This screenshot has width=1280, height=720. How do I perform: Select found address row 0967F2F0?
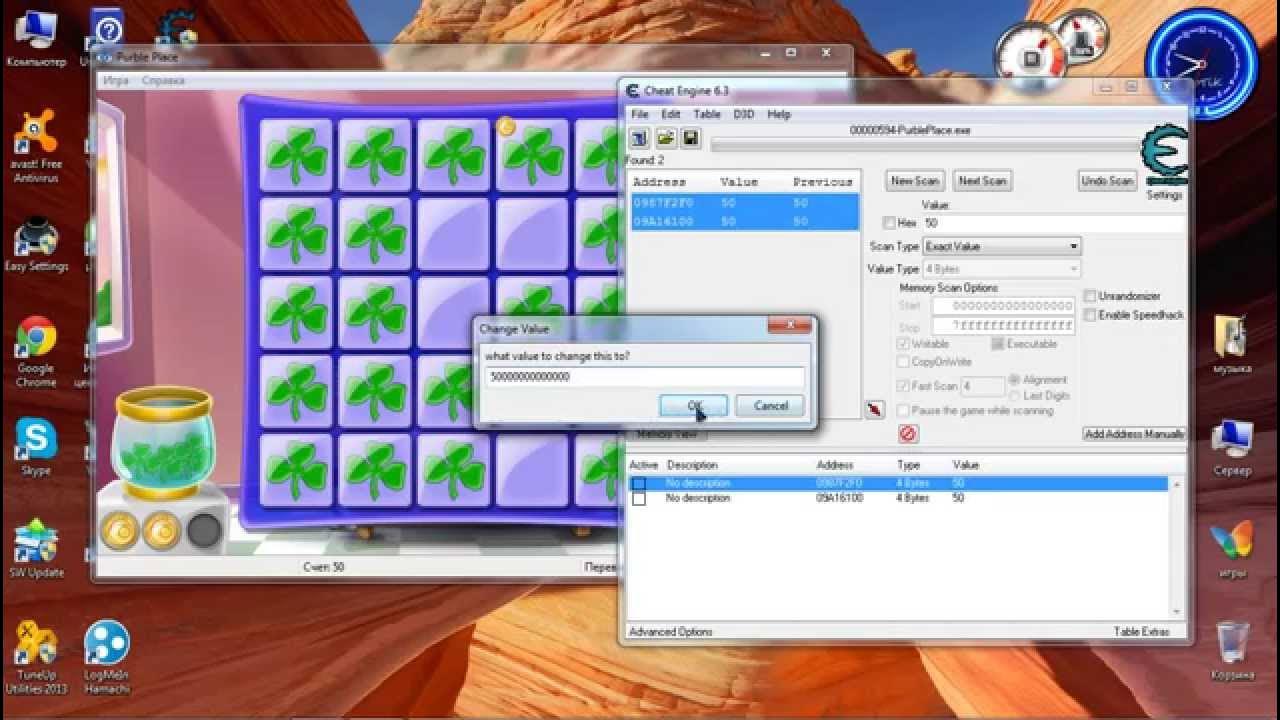click(x=744, y=203)
